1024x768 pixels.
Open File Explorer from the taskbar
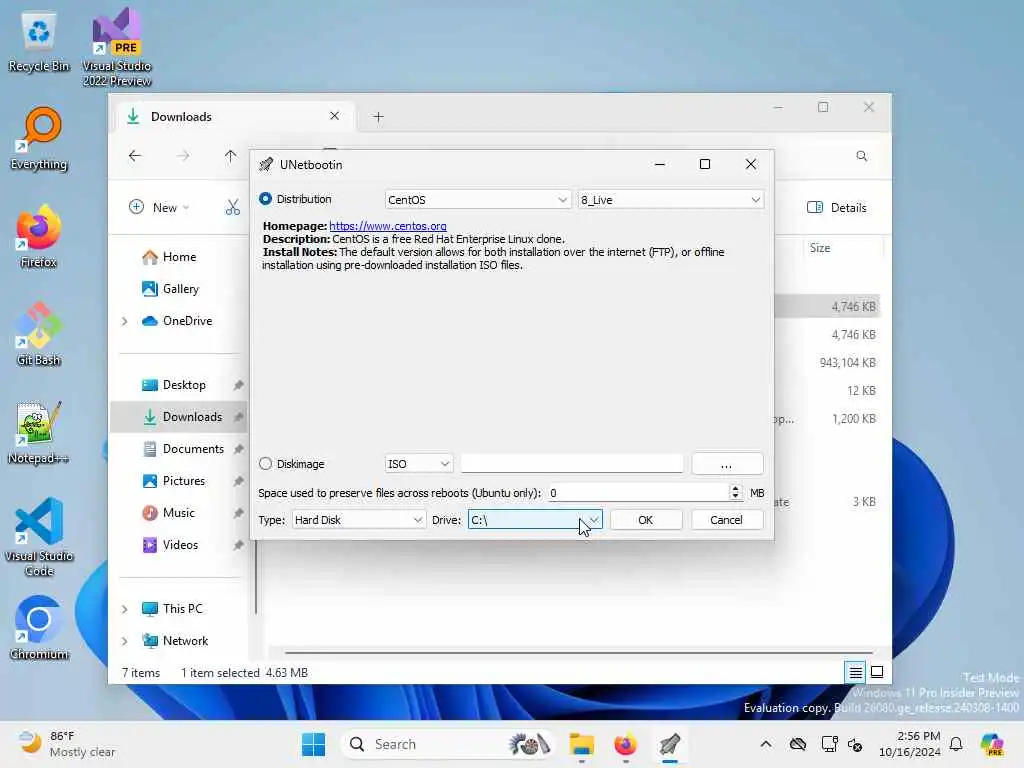coord(581,744)
